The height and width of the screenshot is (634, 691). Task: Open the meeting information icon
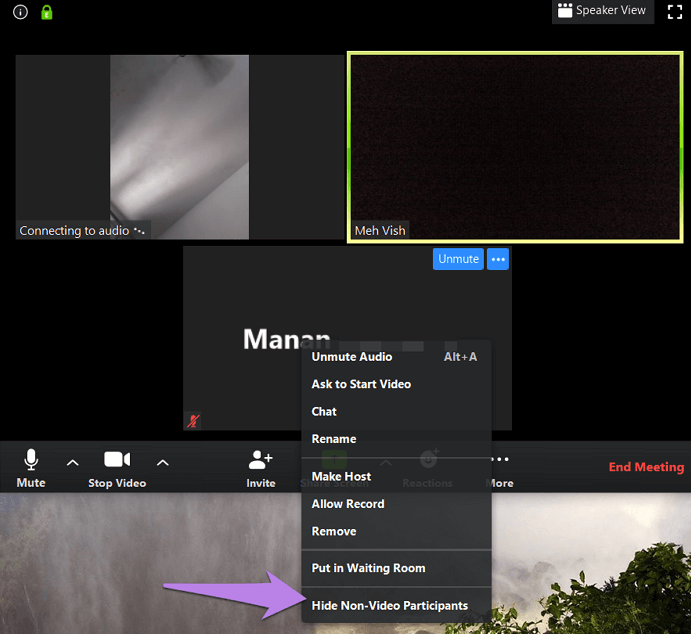(20, 12)
